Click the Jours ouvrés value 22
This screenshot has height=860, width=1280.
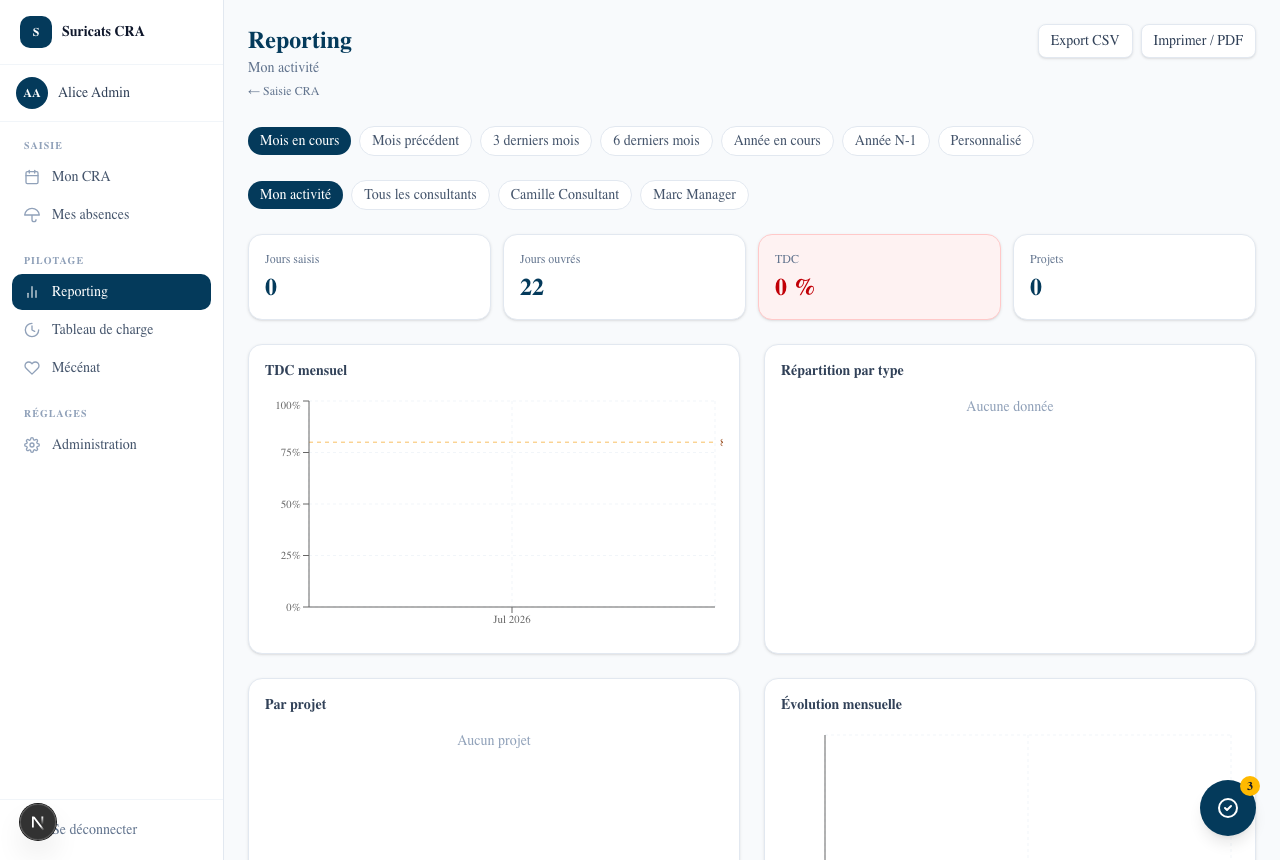coord(532,287)
